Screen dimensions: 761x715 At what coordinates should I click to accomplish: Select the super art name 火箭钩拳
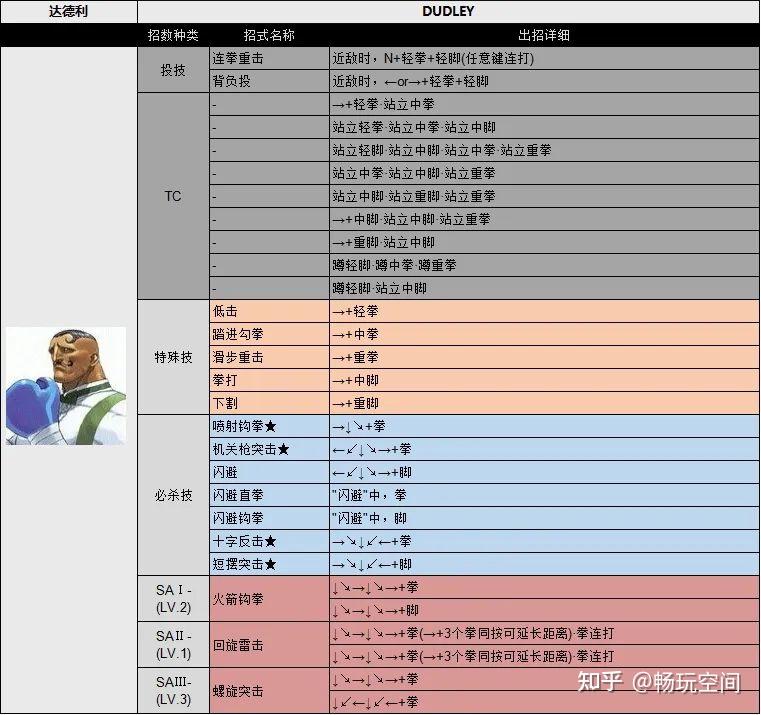[238, 599]
